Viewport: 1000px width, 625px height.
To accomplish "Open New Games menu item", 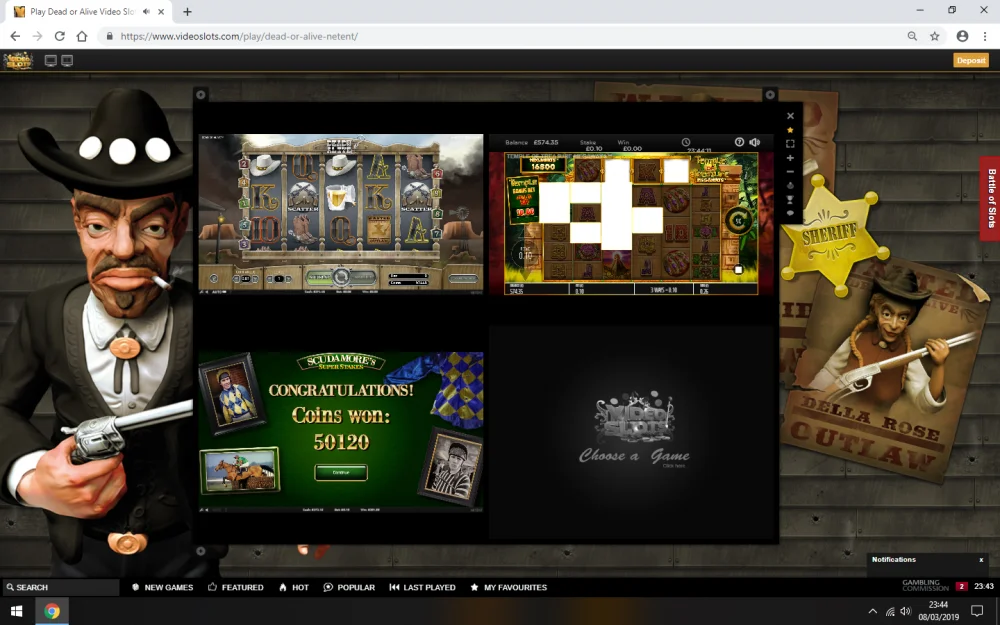I will (162, 587).
